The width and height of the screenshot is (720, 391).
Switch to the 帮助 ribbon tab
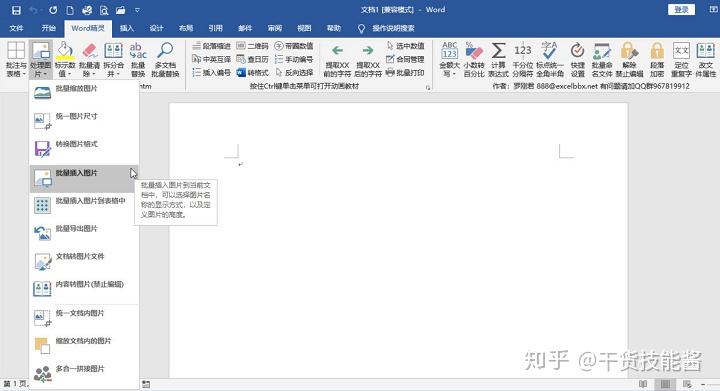click(334, 28)
